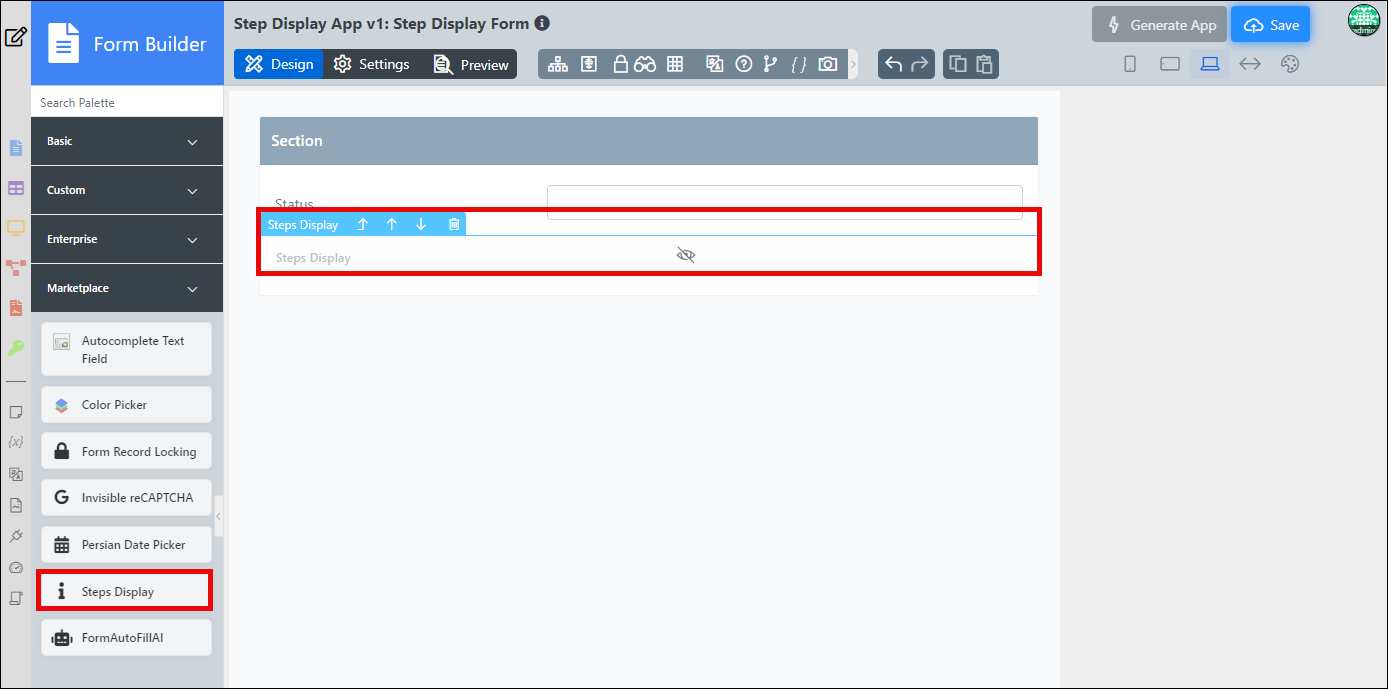Paste element from clipboard
Viewport: 1388px width, 689px height.
click(x=984, y=64)
